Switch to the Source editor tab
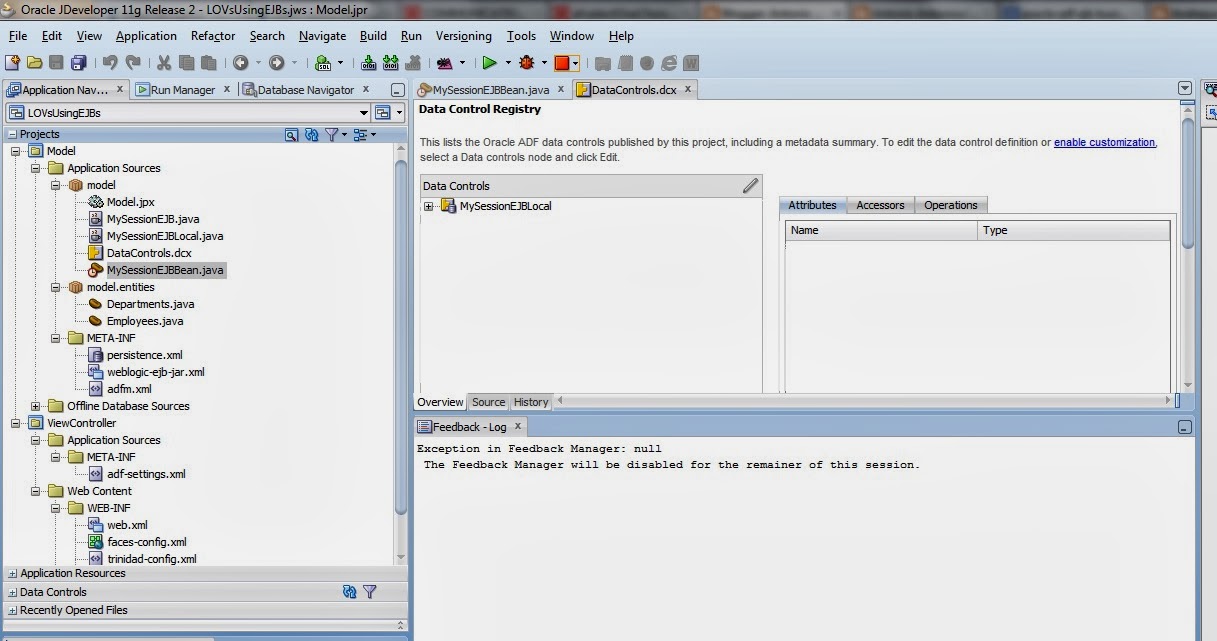Image resolution: width=1217 pixels, height=641 pixels. (x=488, y=402)
